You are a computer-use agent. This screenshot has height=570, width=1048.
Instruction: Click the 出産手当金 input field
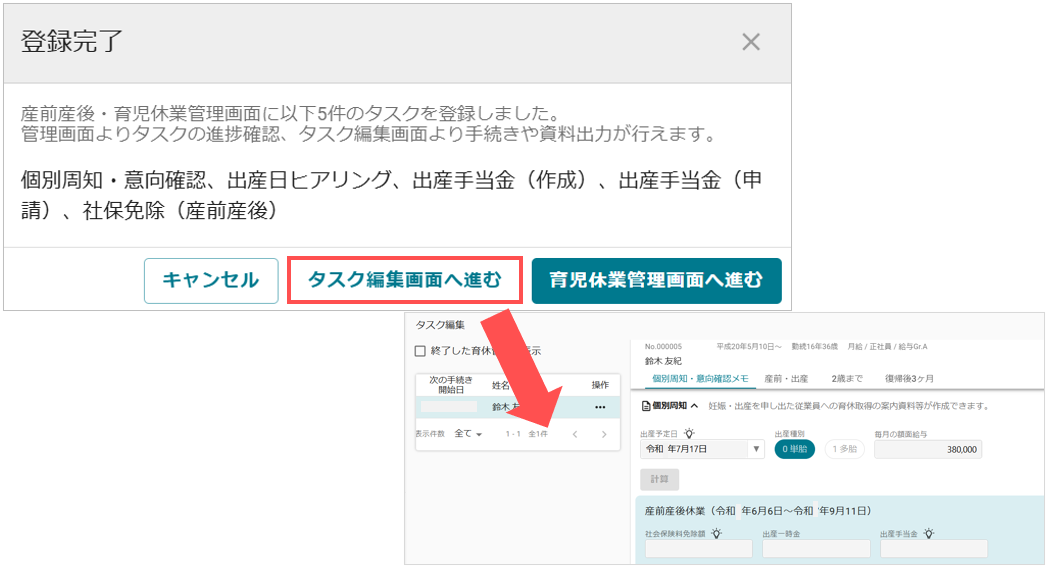pyautogui.click(x=934, y=549)
